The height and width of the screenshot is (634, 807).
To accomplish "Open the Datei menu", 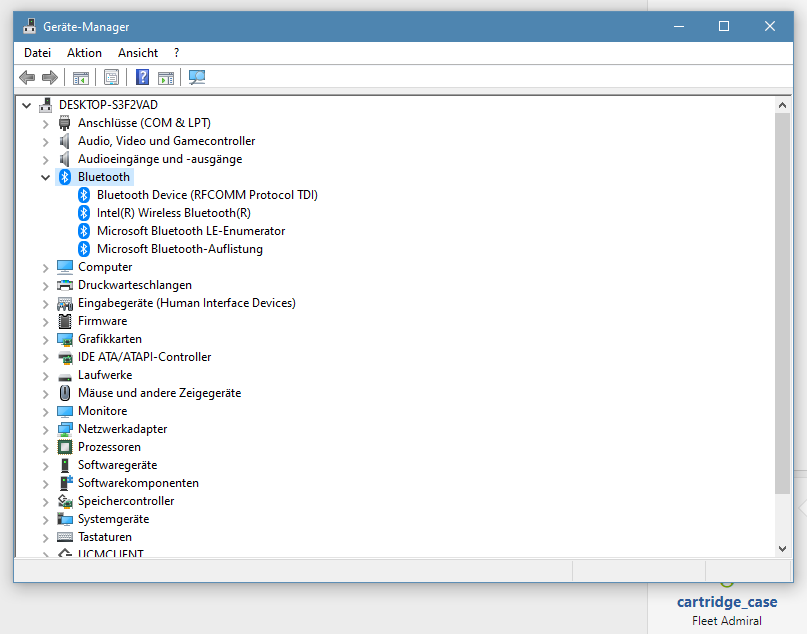I will (x=37, y=52).
